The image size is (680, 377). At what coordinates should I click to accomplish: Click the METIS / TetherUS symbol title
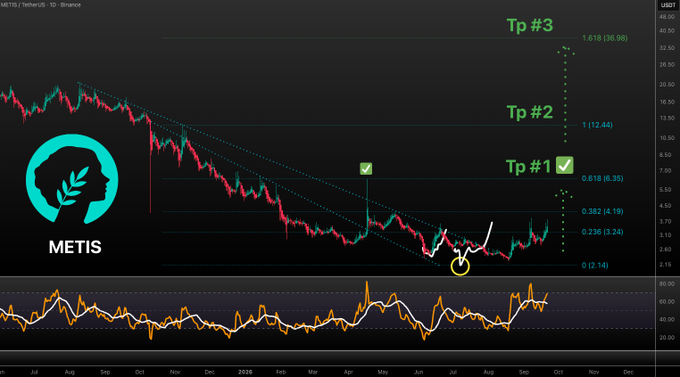pyautogui.click(x=41, y=5)
